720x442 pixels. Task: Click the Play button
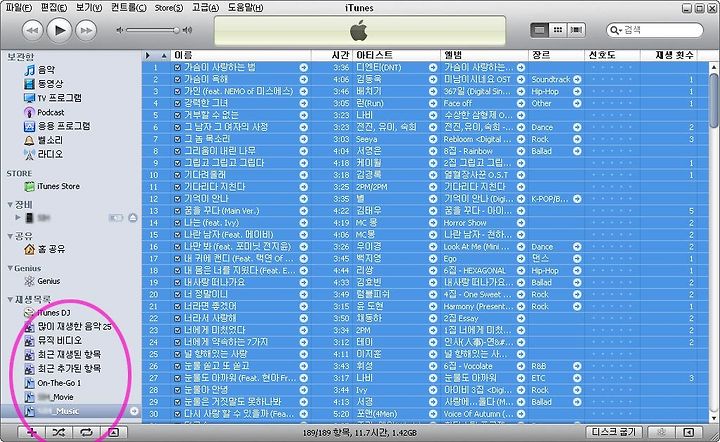click(x=59, y=30)
